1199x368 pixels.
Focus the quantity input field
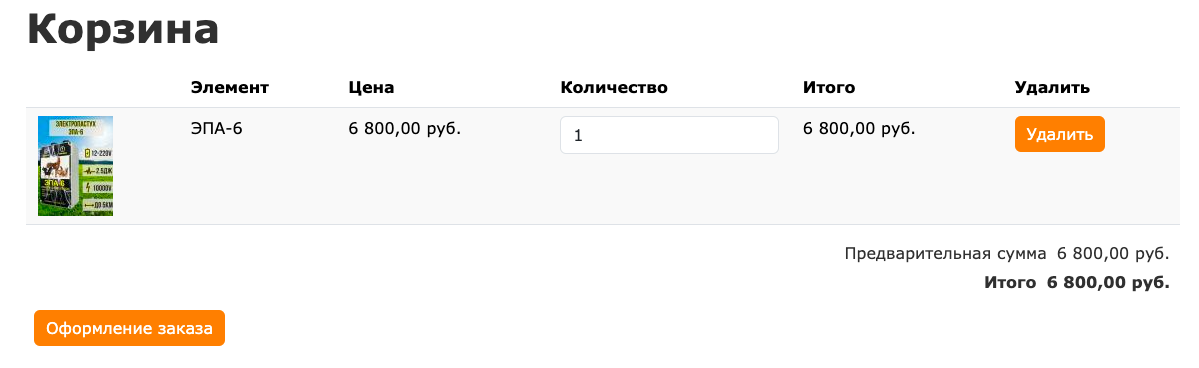click(669, 135)
